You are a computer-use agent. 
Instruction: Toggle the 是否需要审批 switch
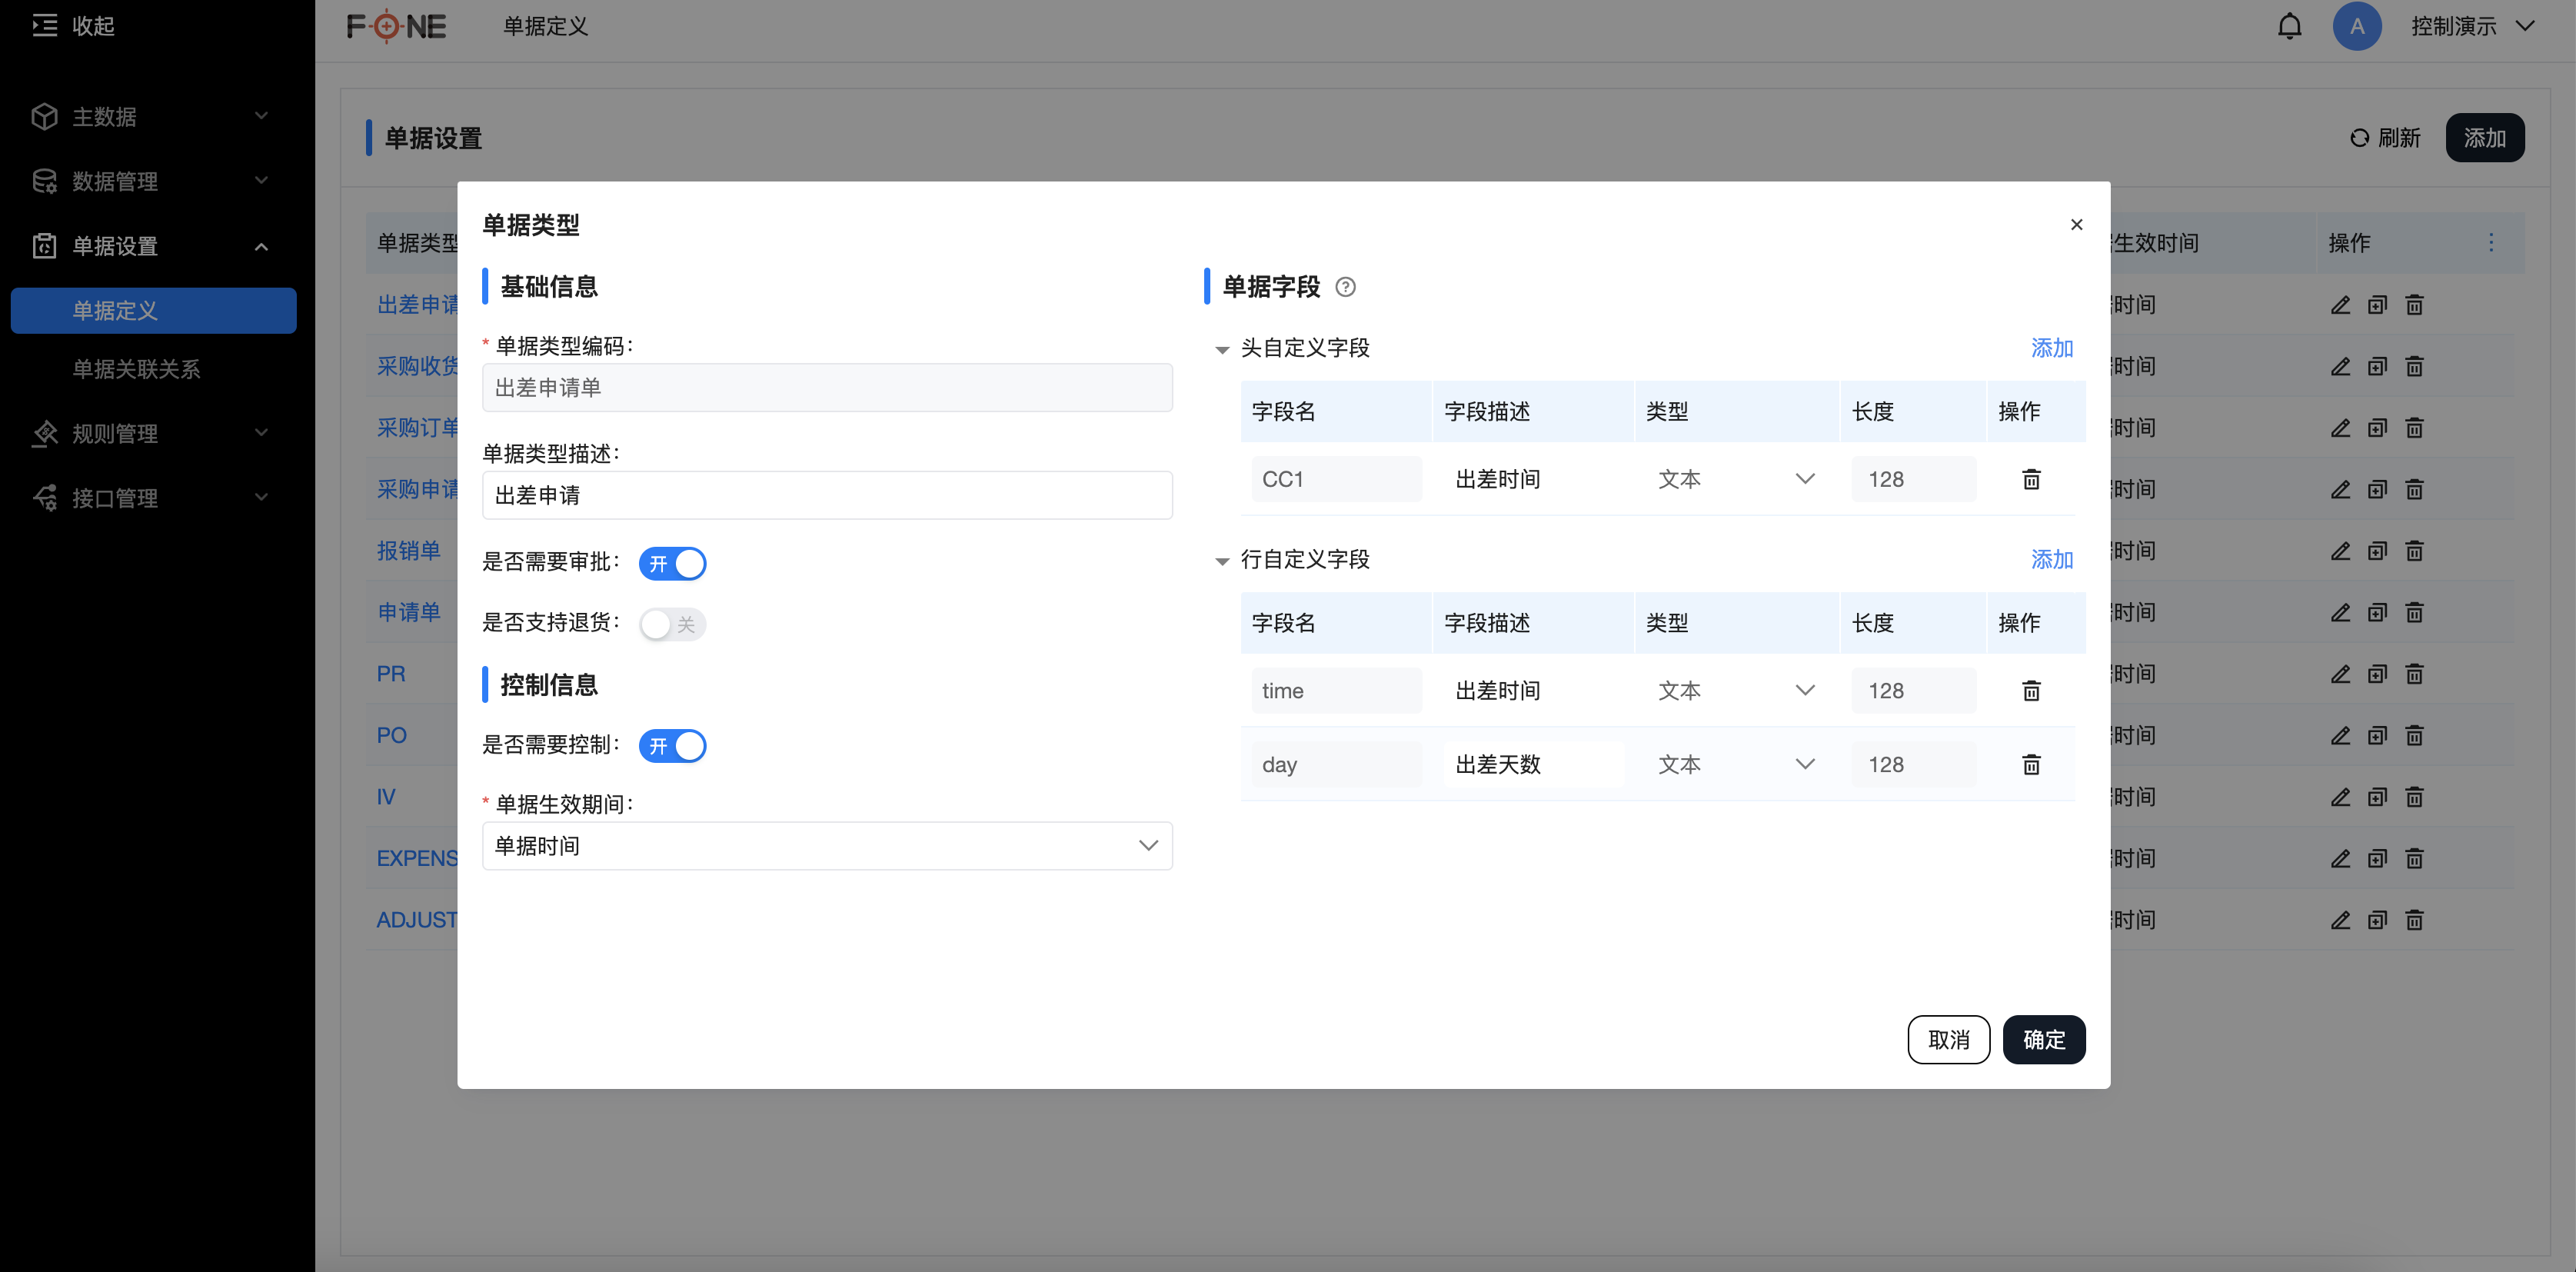click(x=673, y=564)
